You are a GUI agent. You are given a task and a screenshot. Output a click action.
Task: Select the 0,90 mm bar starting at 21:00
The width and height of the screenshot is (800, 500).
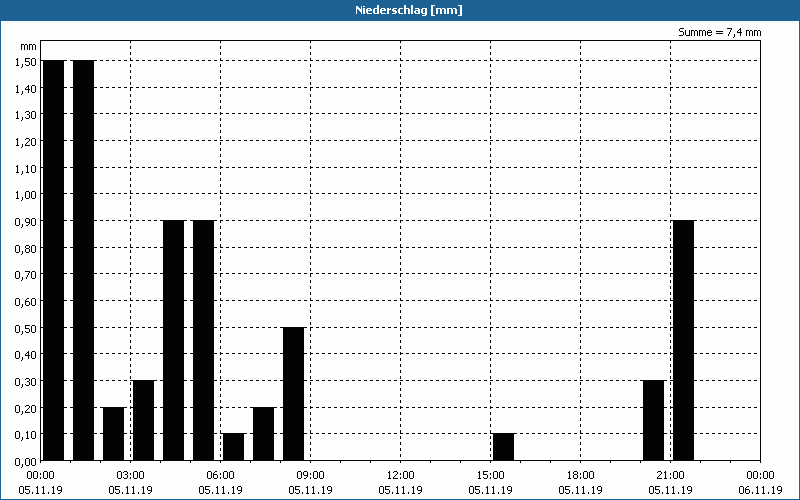pyautogui.click(x=684, y=340)
